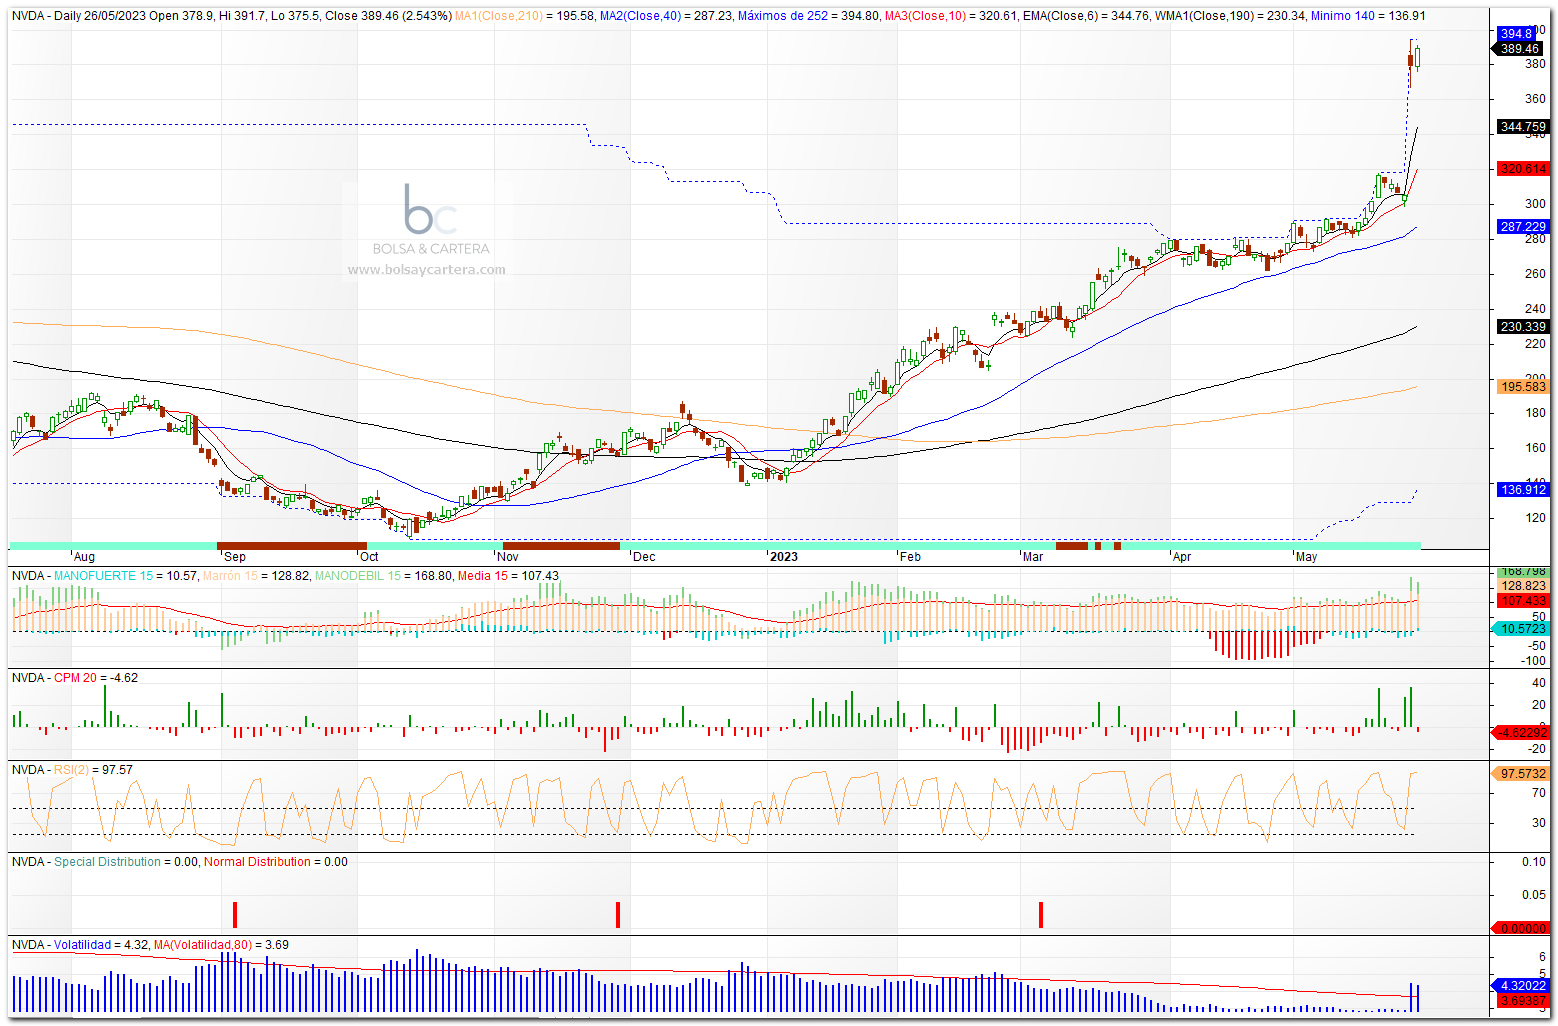This screenshot has height=1026, width=1558.
Task: Select the MANODEBIL 15 = 168.80 indicator label
Action: click(383, 576)
